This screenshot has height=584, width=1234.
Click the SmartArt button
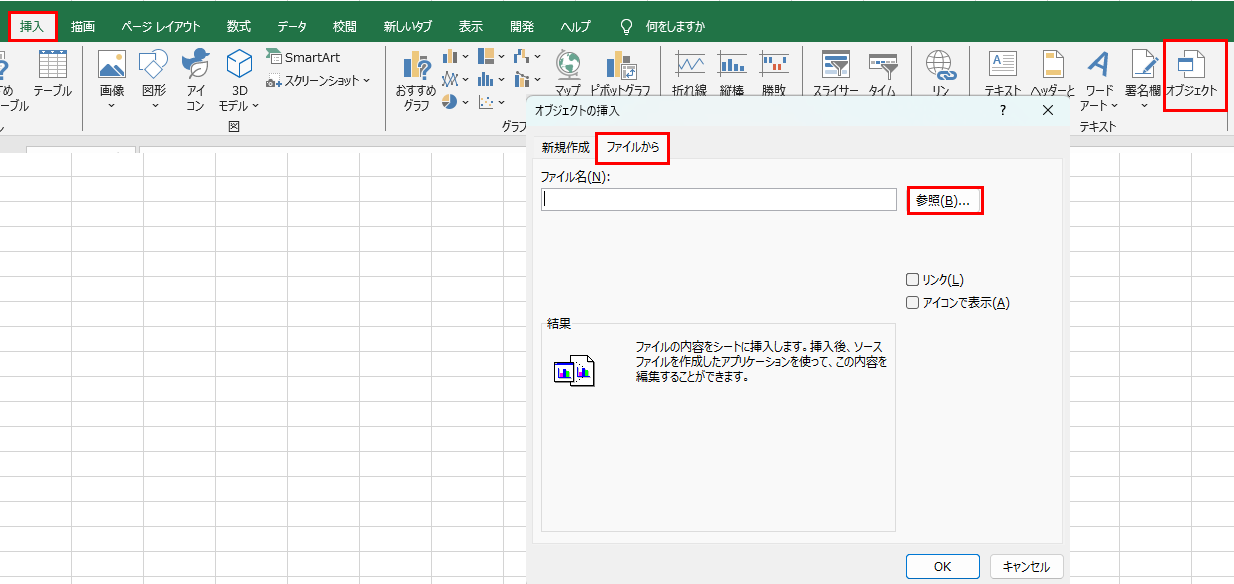pyautogui.click(x=303, y=58)
